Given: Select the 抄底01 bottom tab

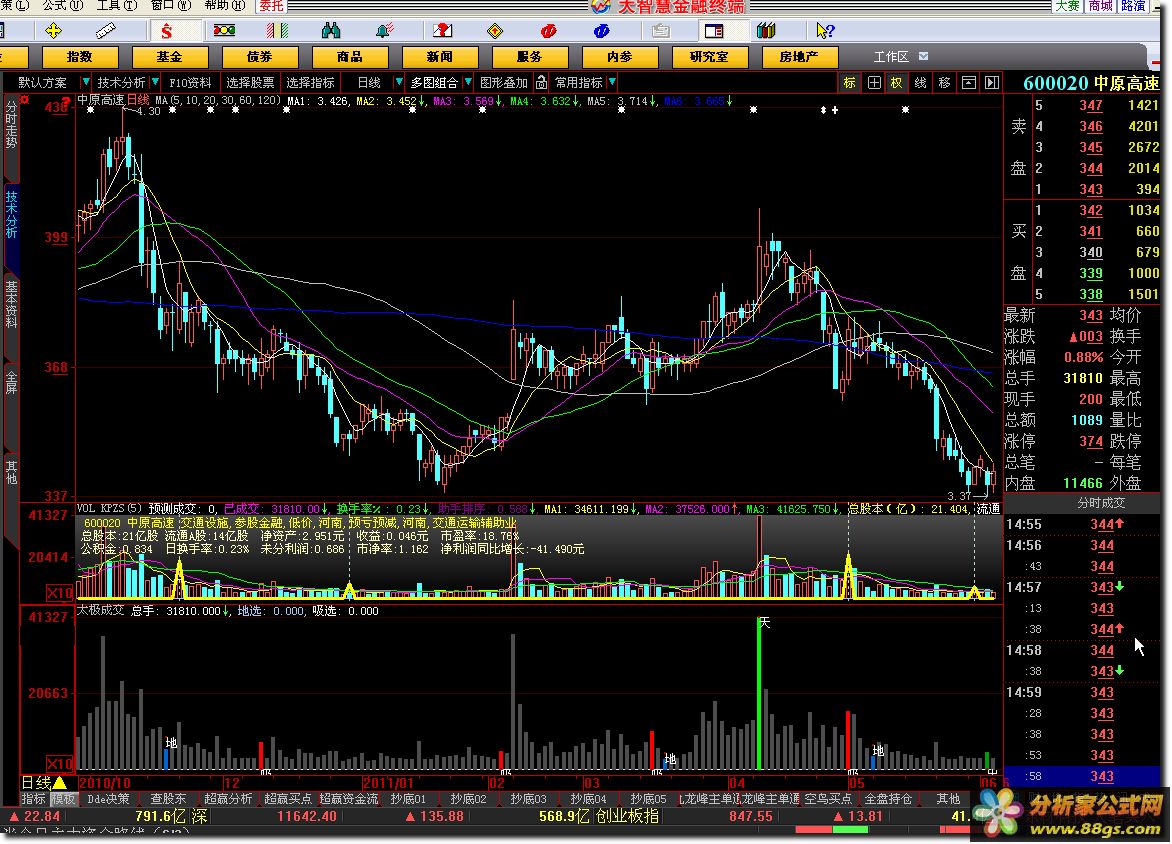Looking at the screenshot, I should [x=408, y=799].
